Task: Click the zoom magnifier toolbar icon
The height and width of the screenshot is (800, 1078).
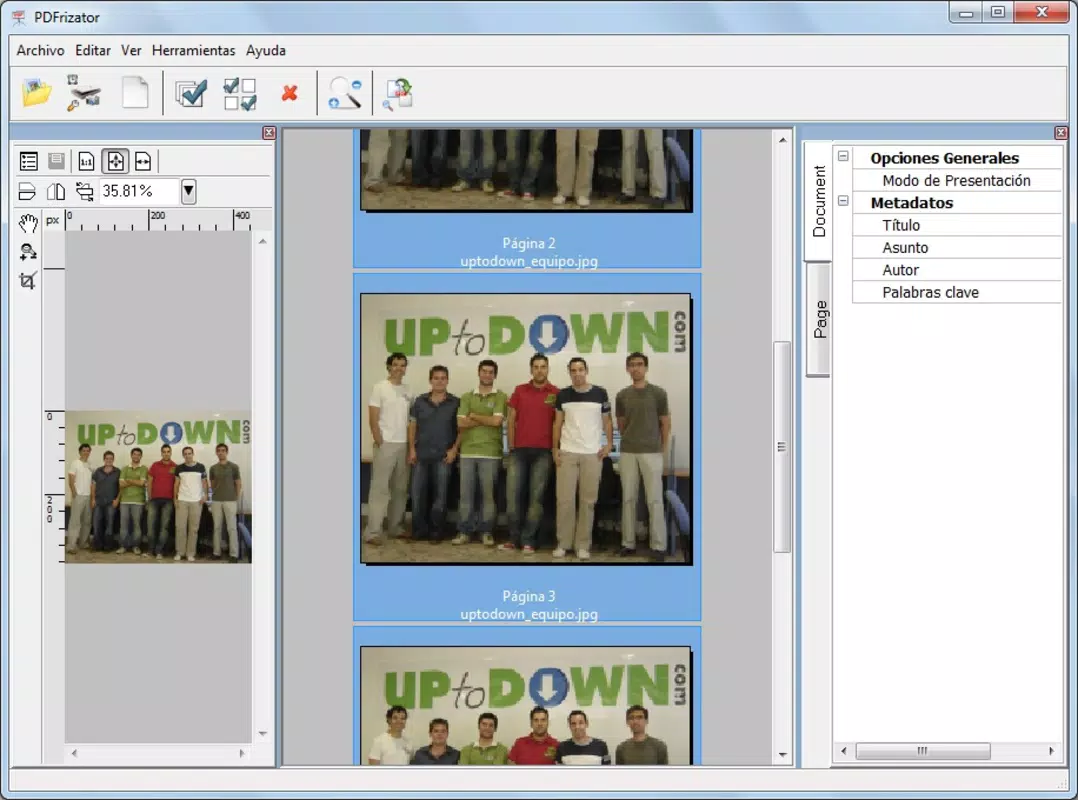Action: [x=344, y=93]
